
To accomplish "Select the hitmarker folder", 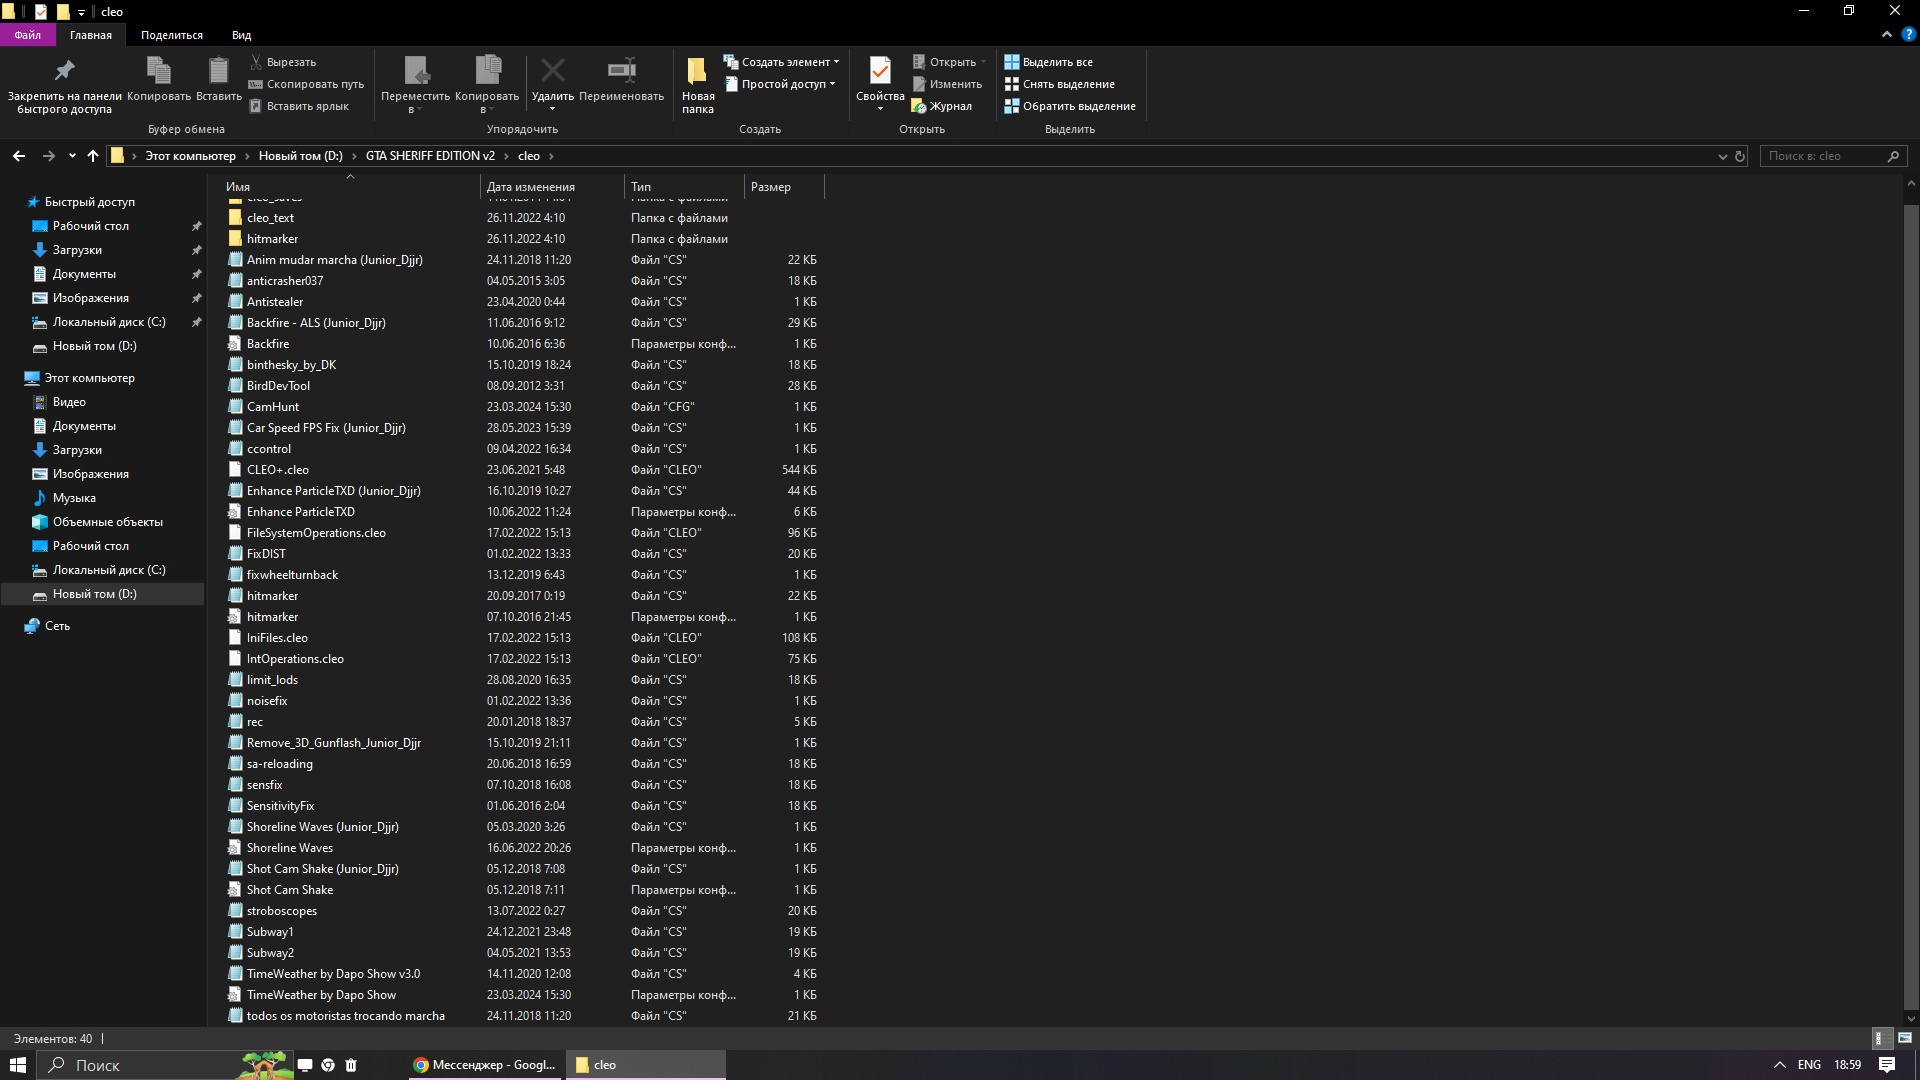I will 272,239.
